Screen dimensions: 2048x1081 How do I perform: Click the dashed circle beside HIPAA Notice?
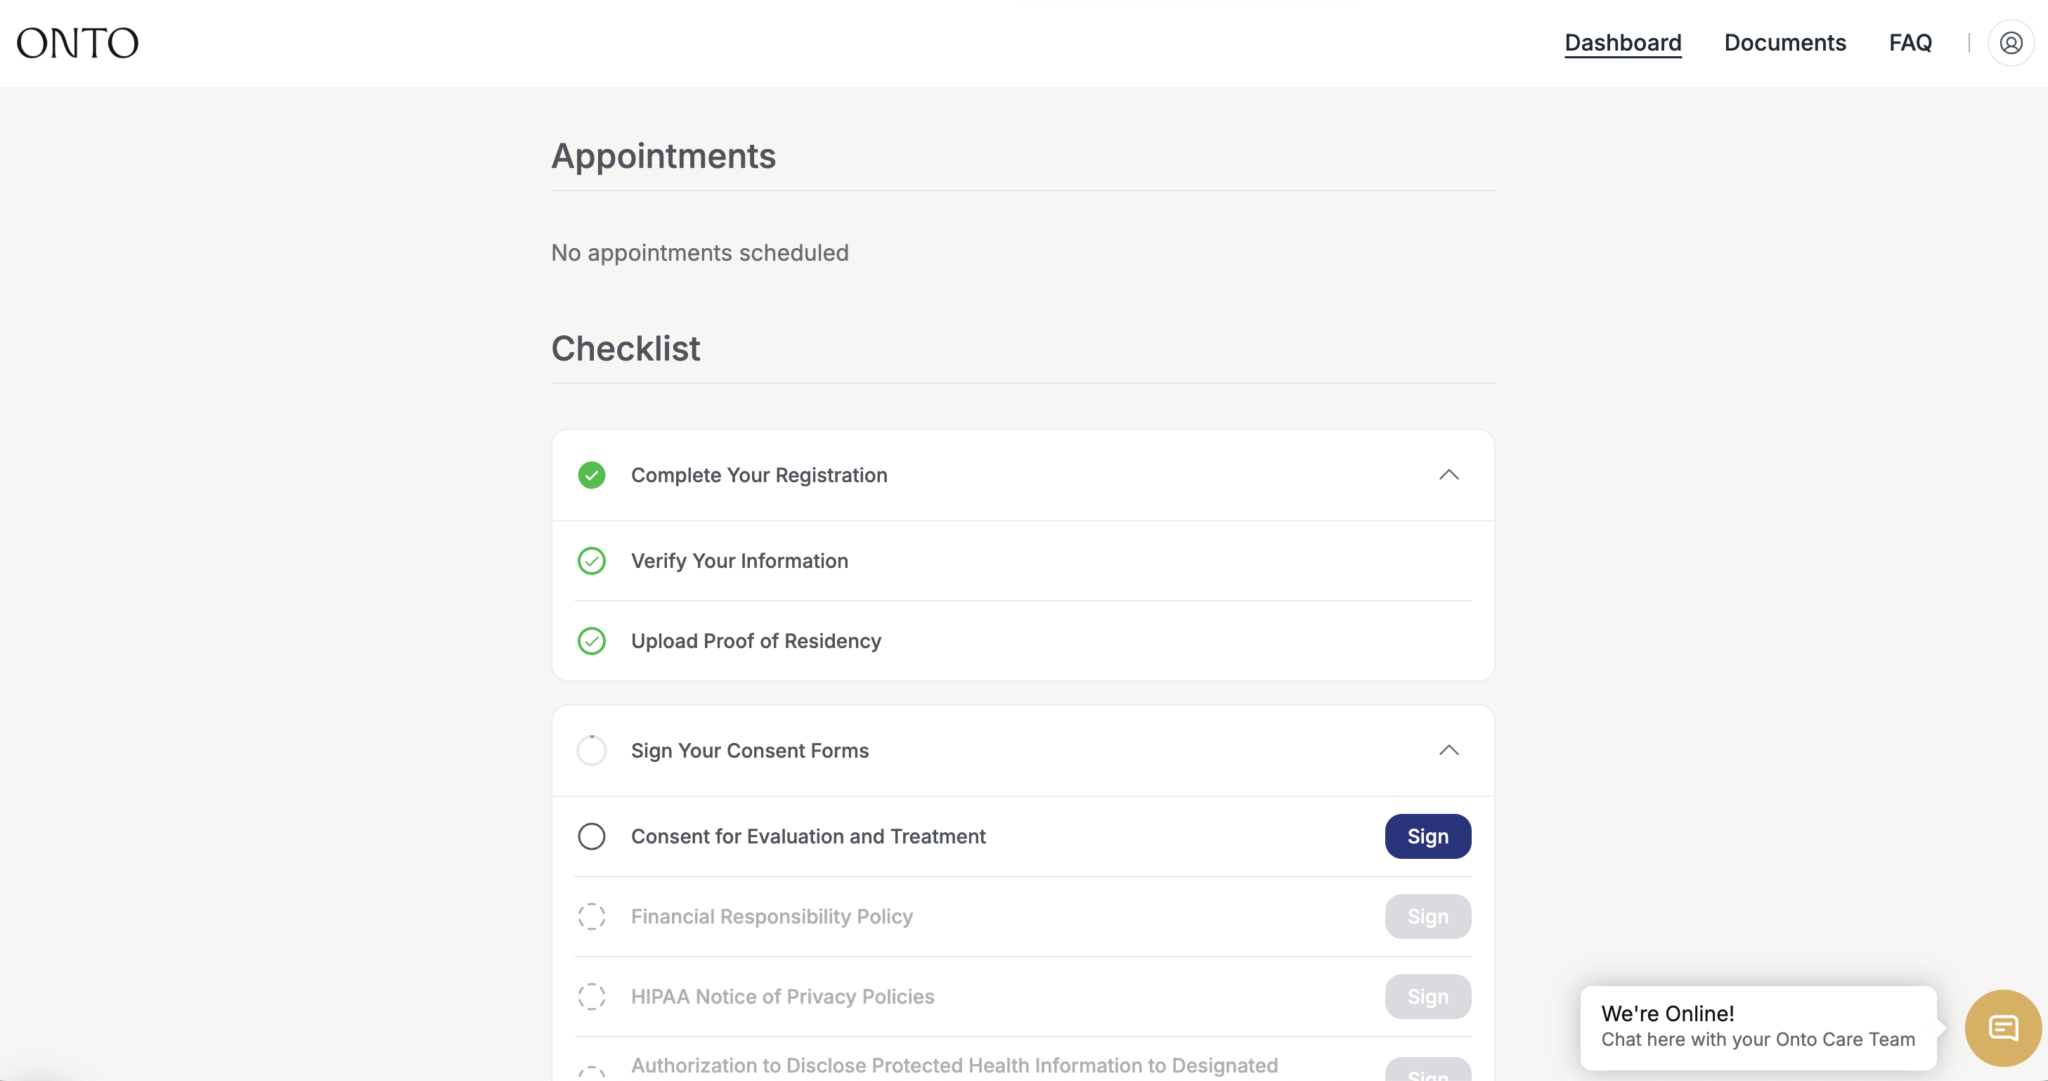click(592, 996)
